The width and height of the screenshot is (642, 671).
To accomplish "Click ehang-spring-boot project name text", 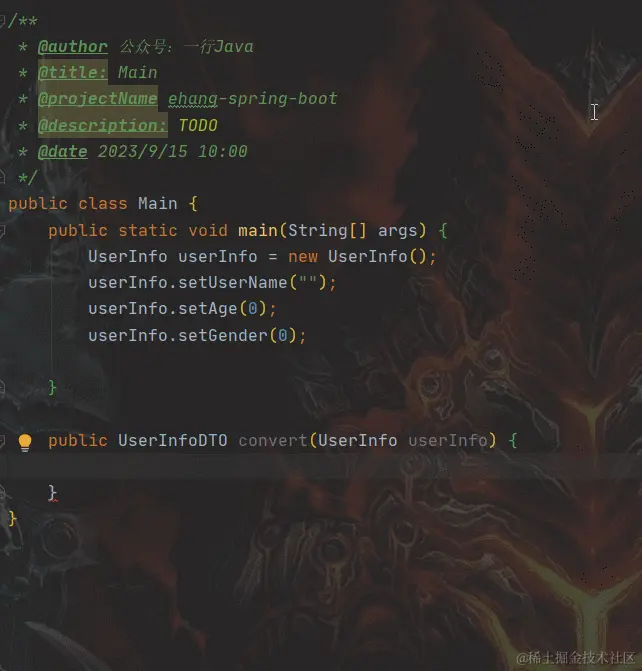I will pyautogui.click(x=253, y=99).
